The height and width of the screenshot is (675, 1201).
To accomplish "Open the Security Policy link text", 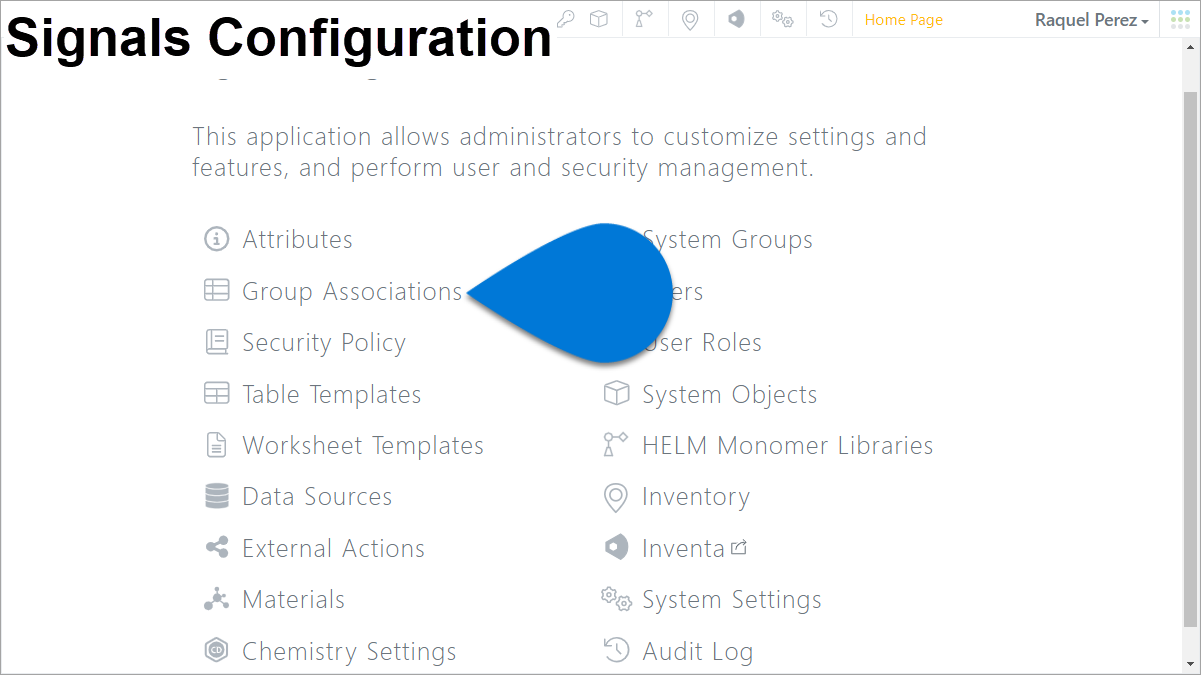I will 324,343.
